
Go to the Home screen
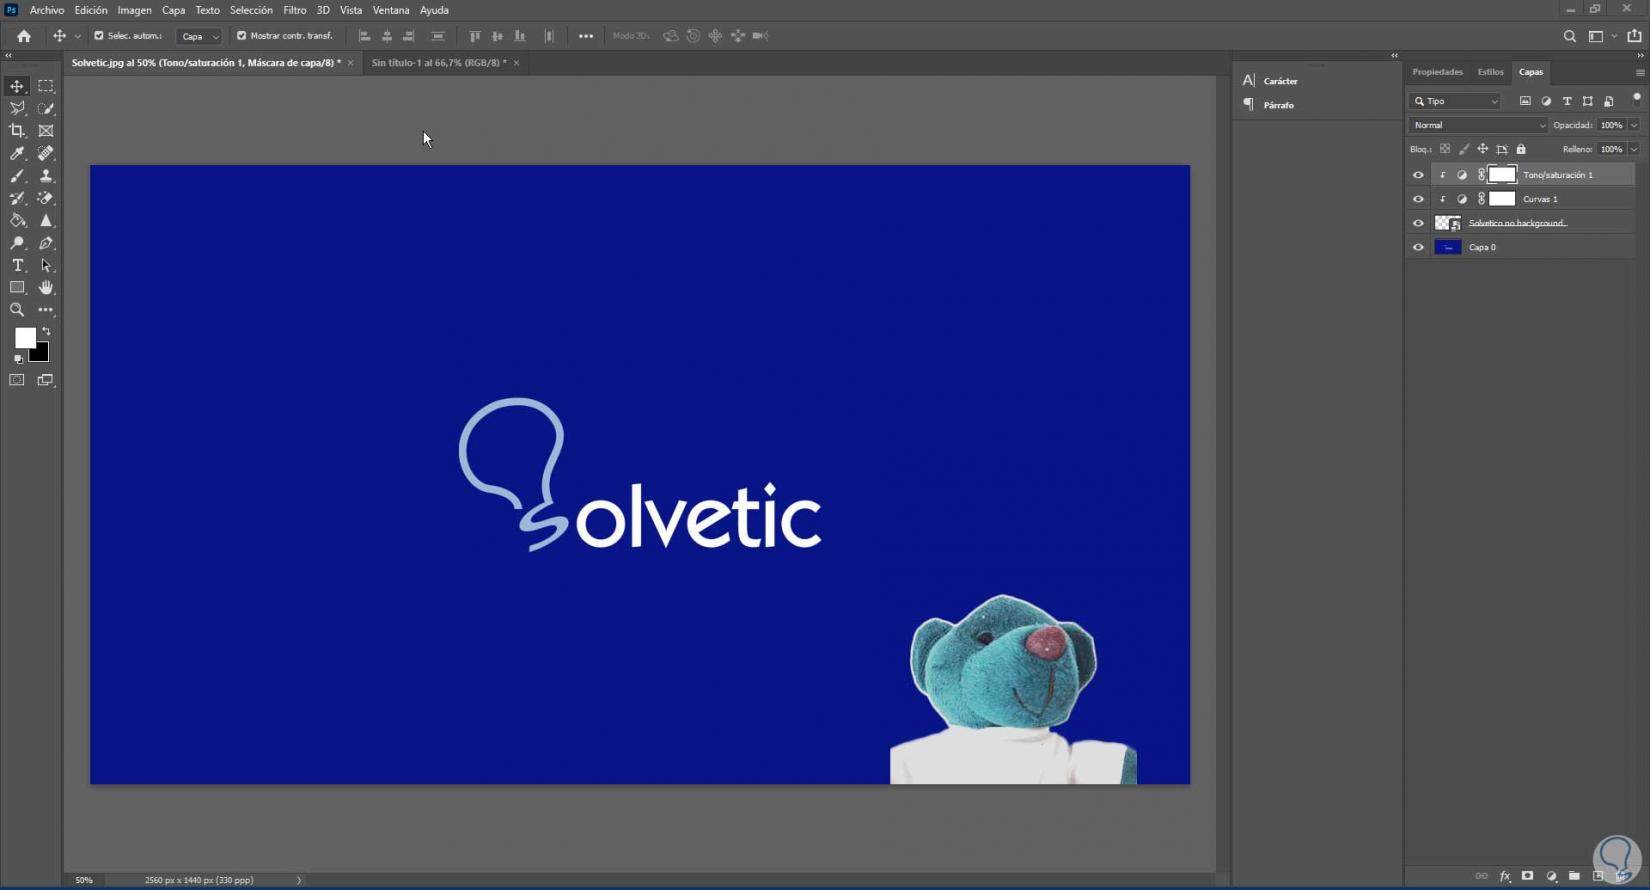pos(24,36)
